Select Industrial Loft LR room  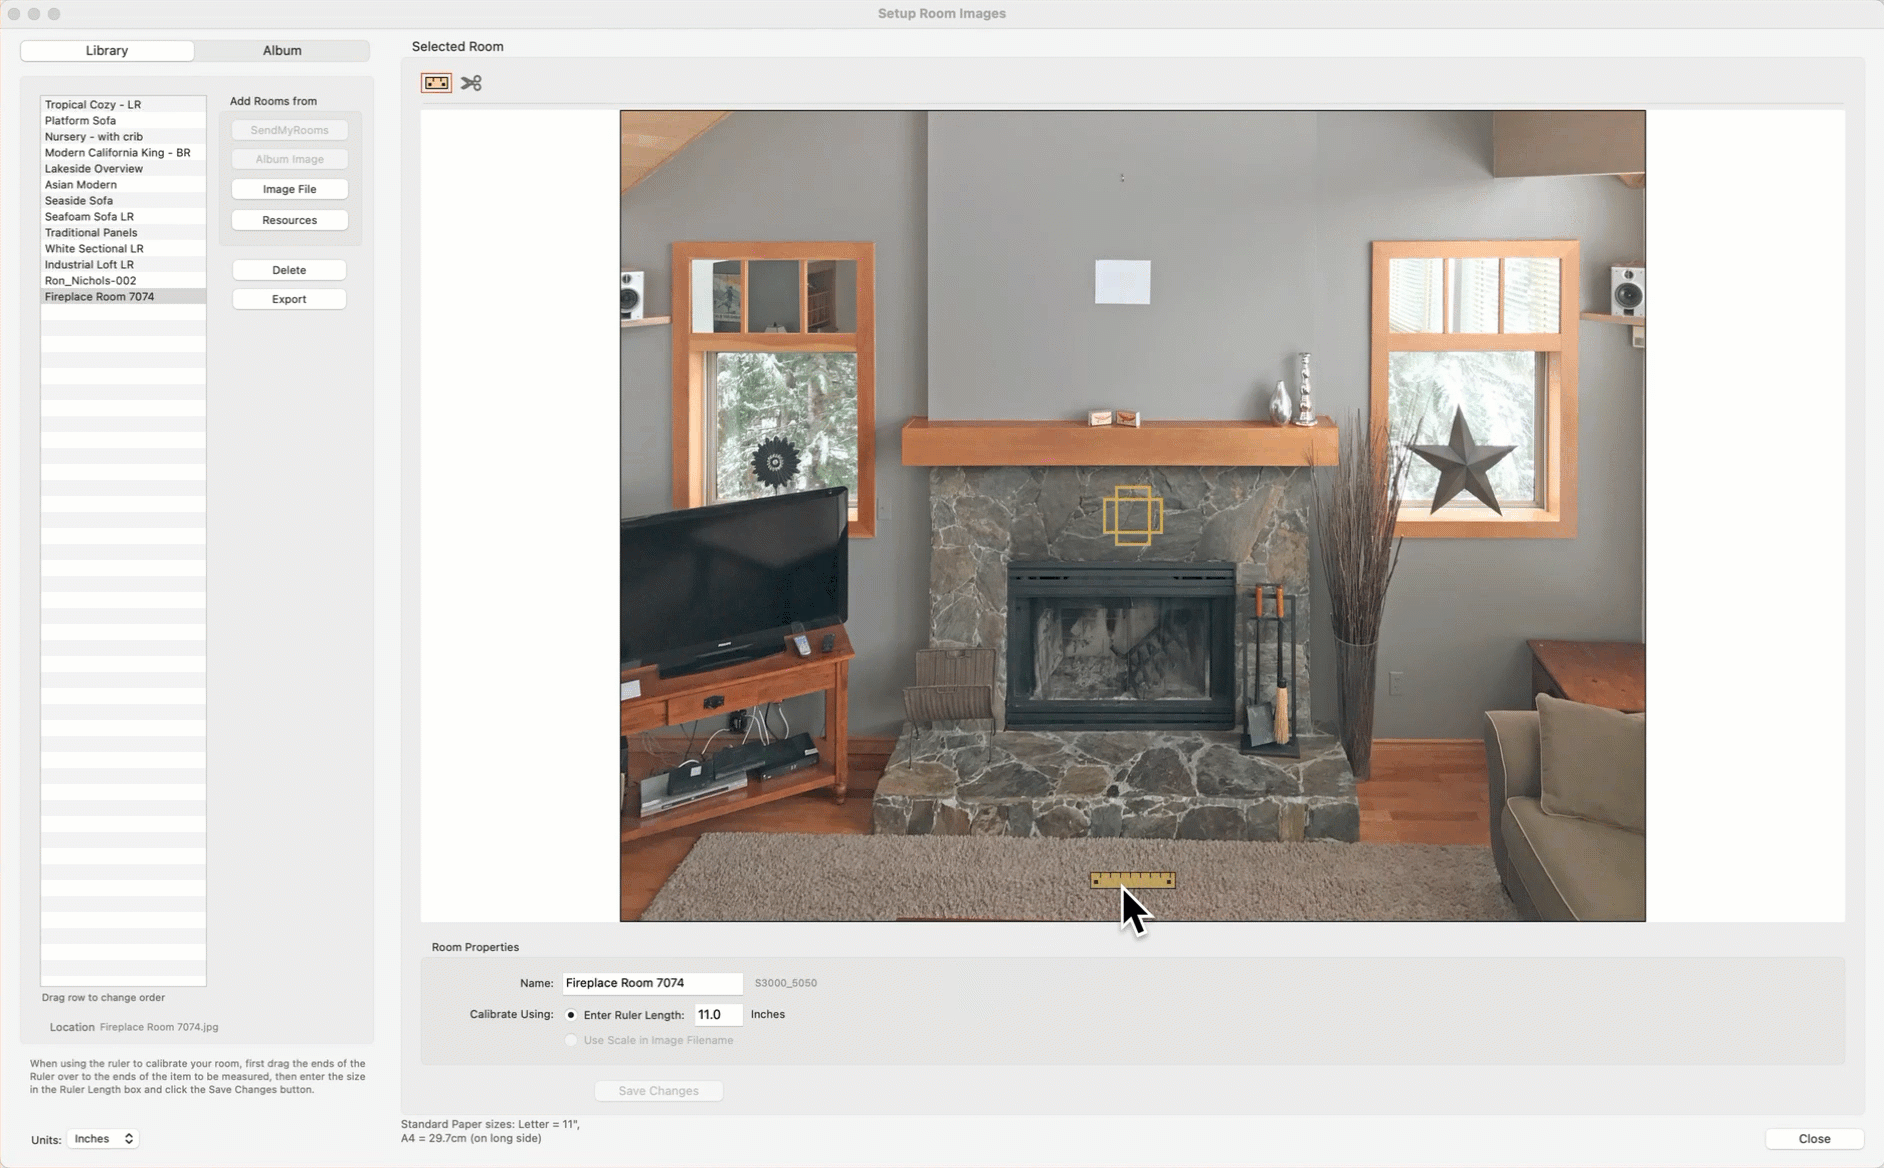click(x=89, y=264)
